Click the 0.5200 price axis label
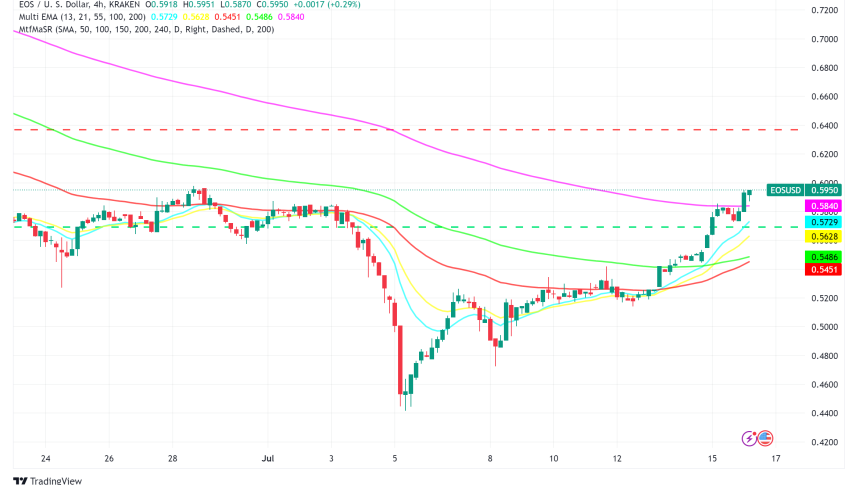852x485 pixels. (x=824, y=298)
